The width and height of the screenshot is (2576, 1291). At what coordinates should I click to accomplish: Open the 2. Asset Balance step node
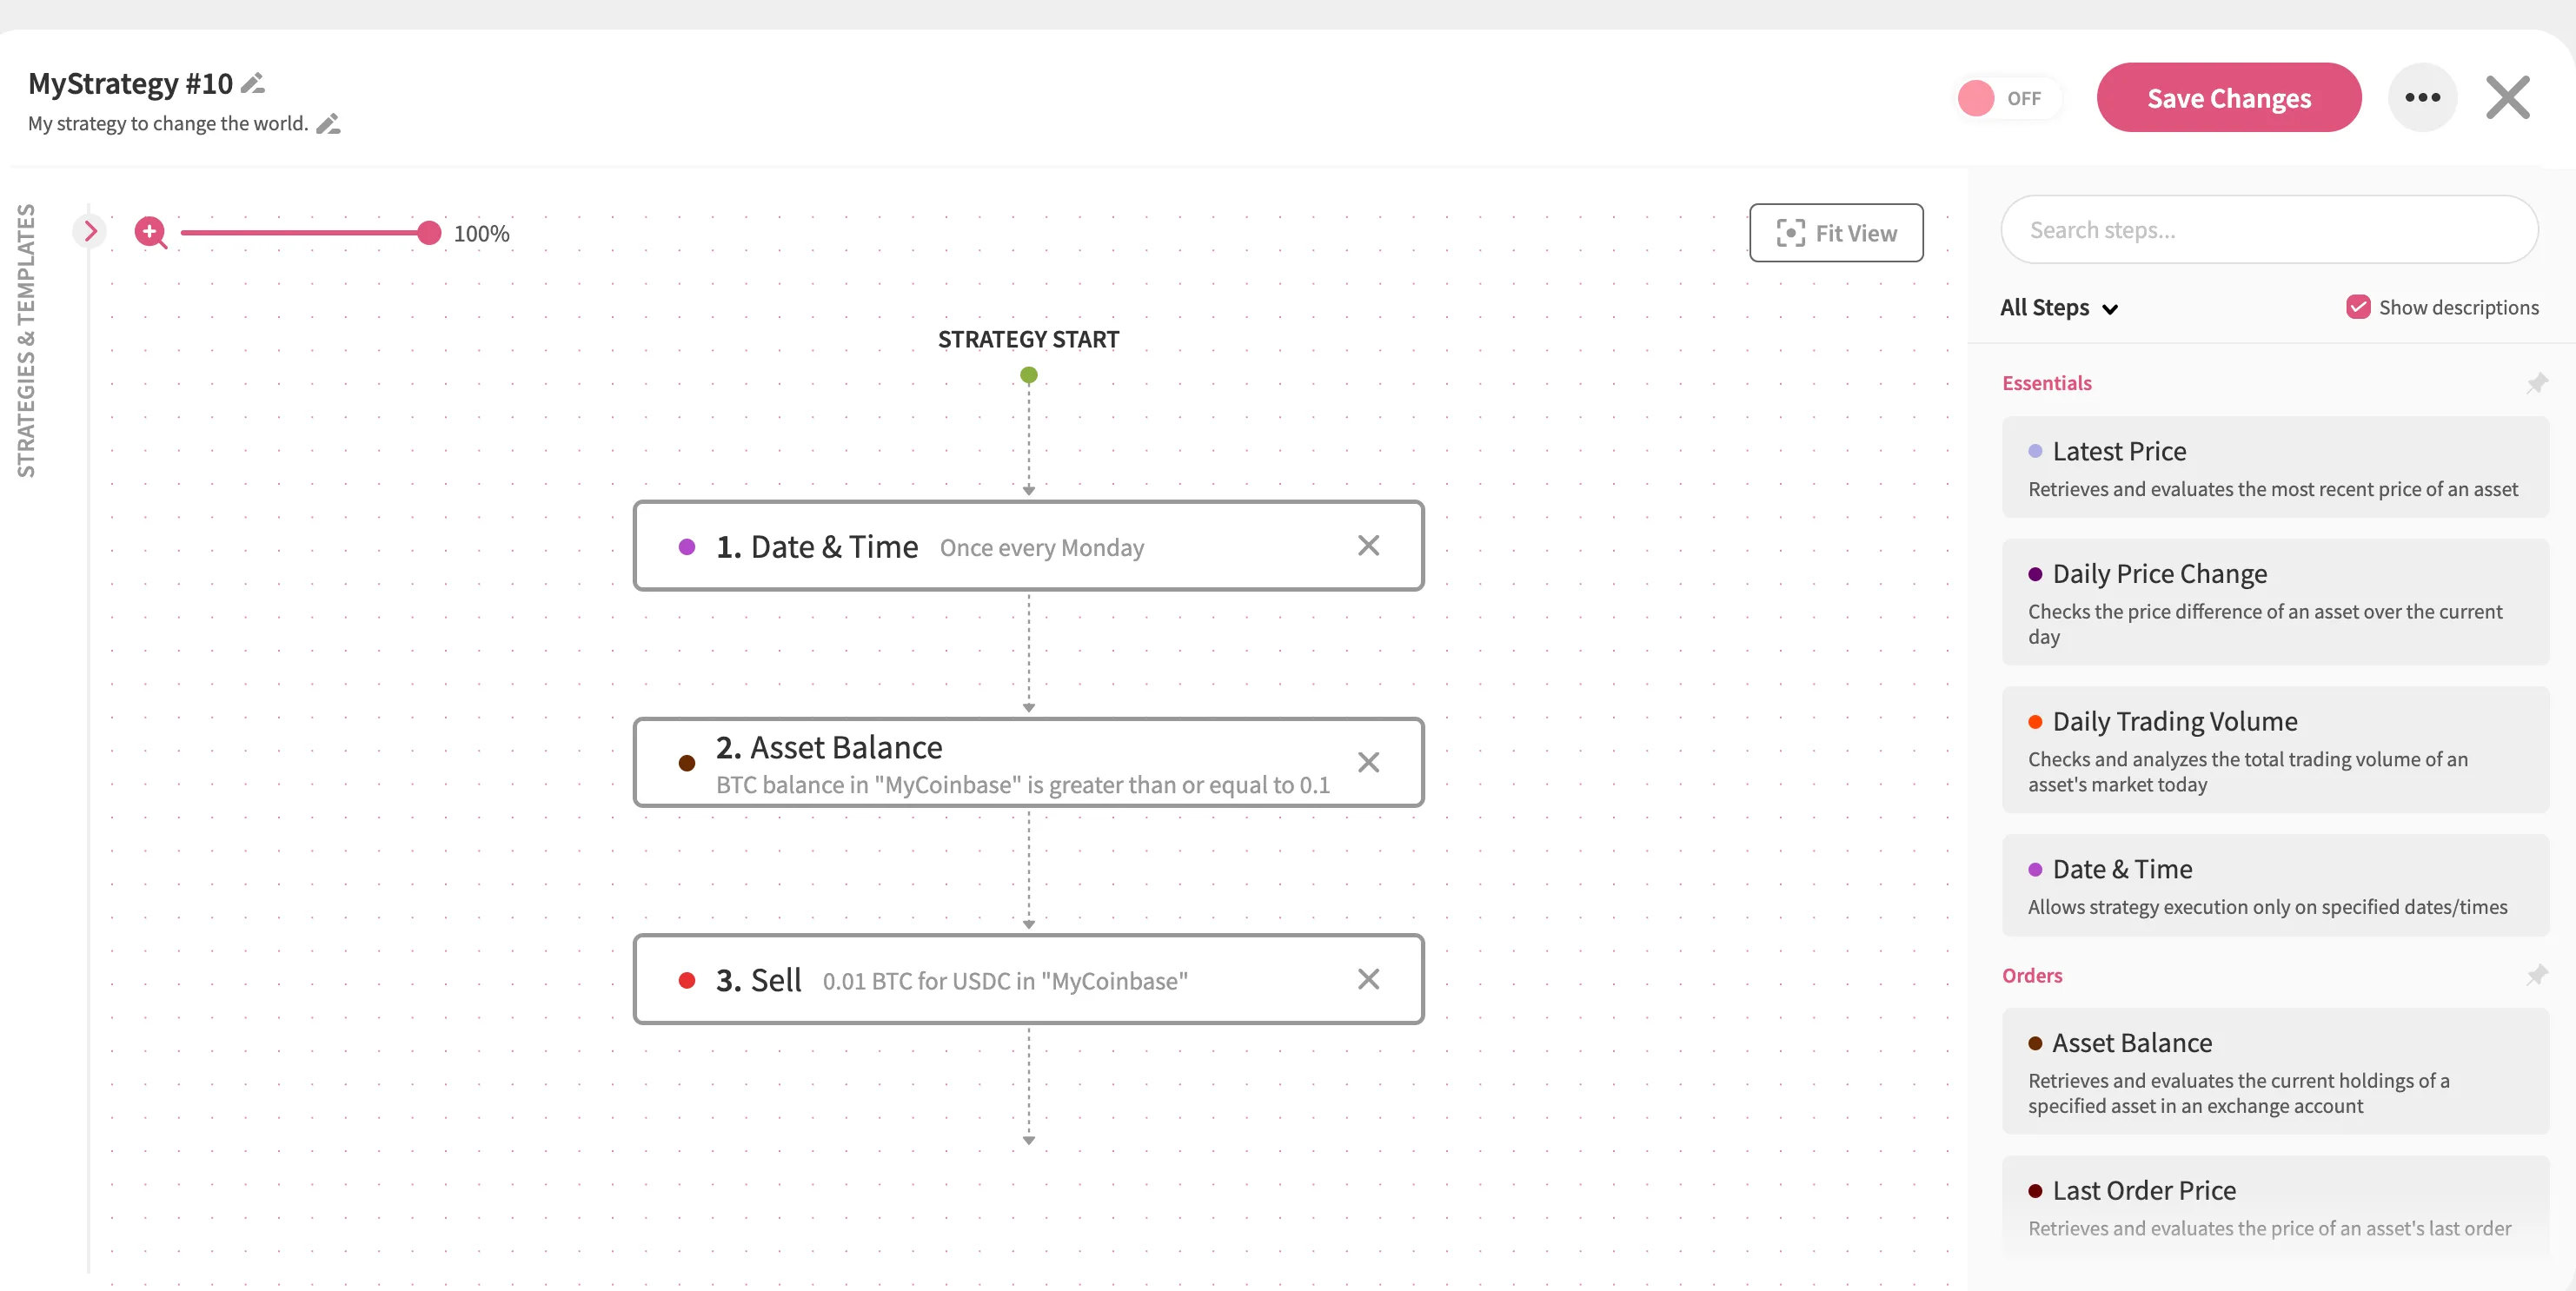(1028, 763)
